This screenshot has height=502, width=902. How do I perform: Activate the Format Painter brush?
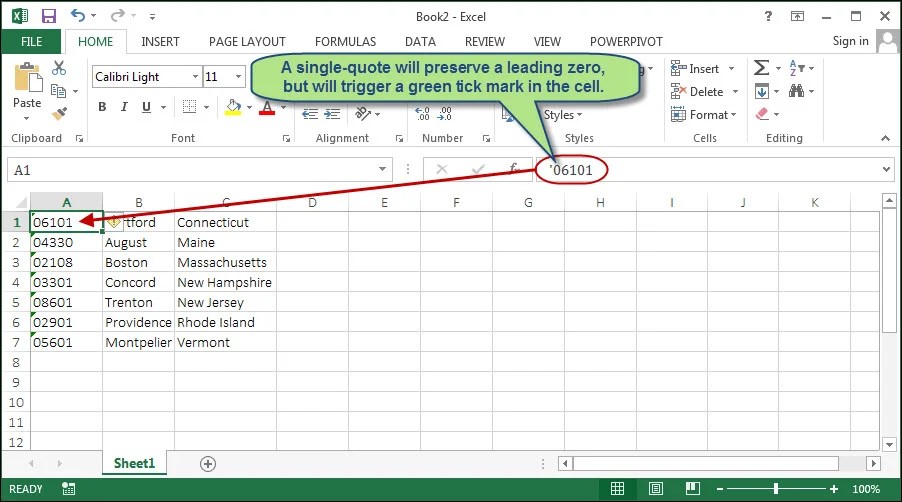coord(59,113)
